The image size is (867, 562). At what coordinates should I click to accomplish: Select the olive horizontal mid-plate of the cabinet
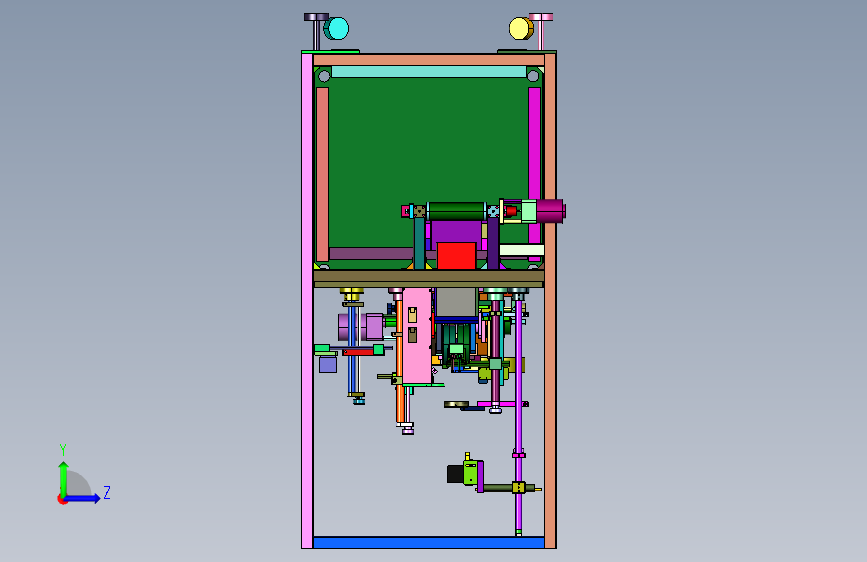tap(429, 279)
